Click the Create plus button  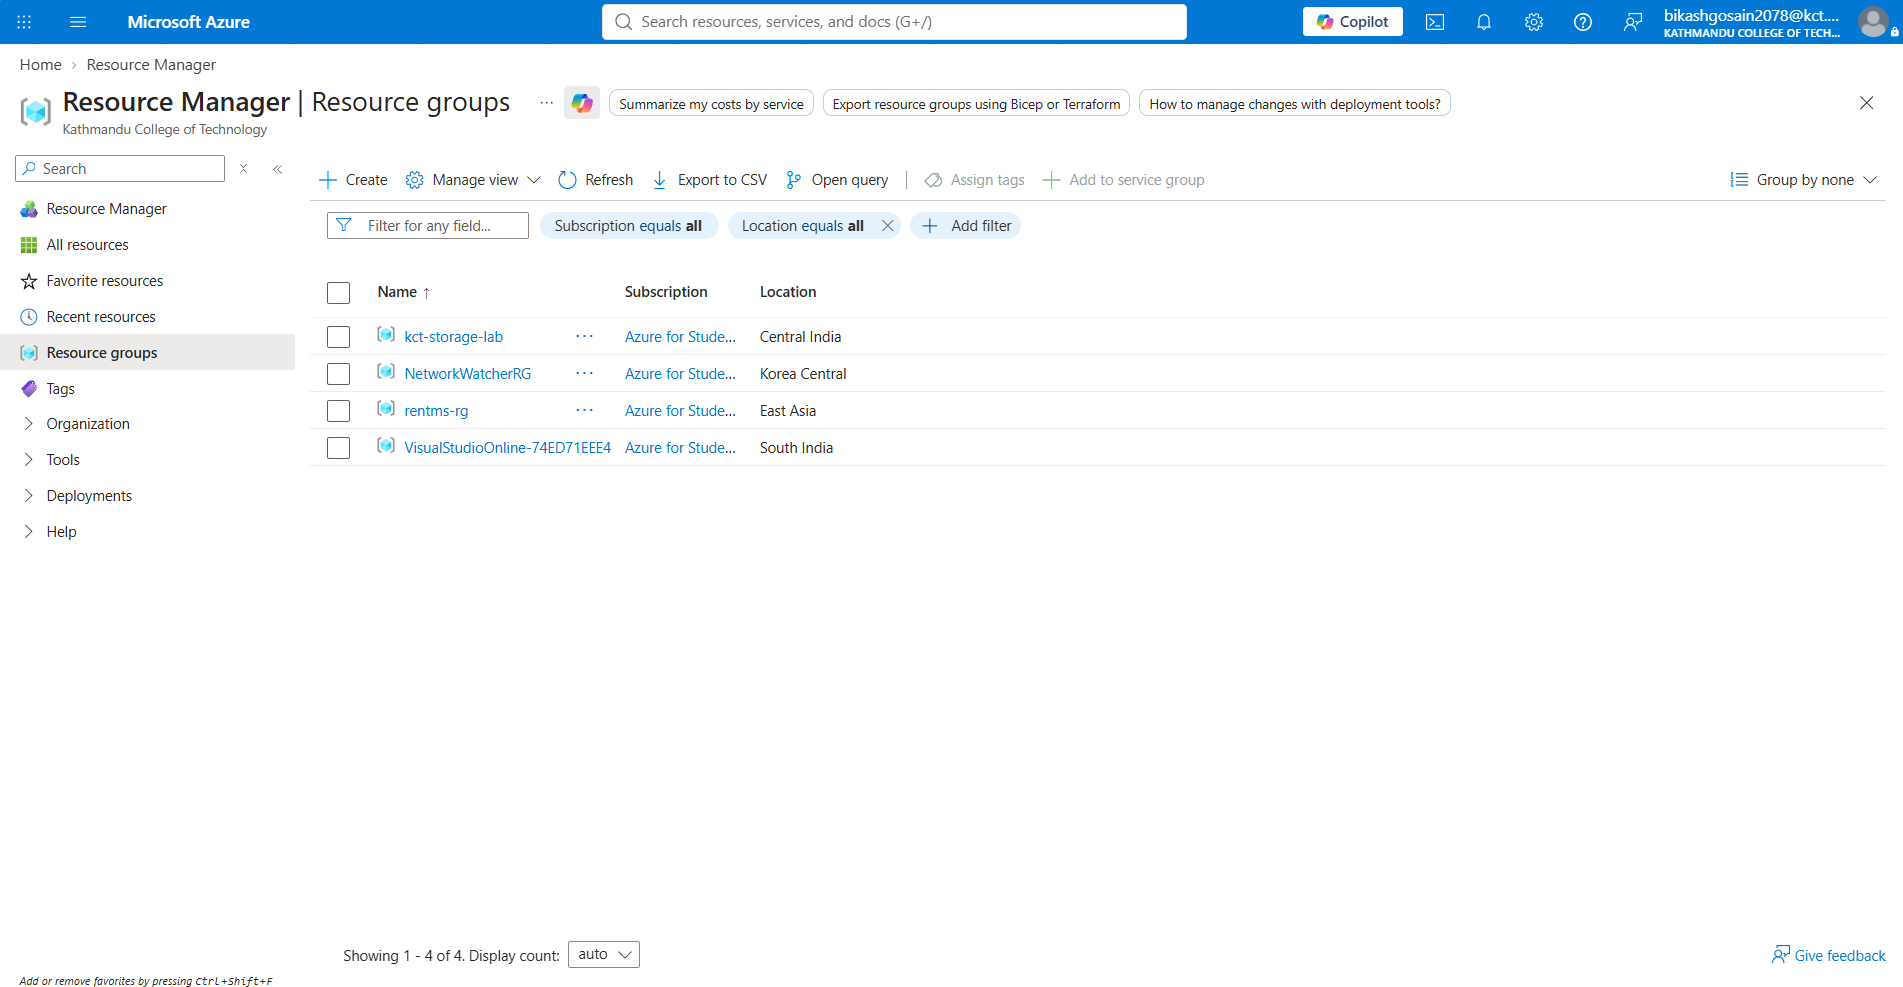pyautogui.click(x=353, y=180)
